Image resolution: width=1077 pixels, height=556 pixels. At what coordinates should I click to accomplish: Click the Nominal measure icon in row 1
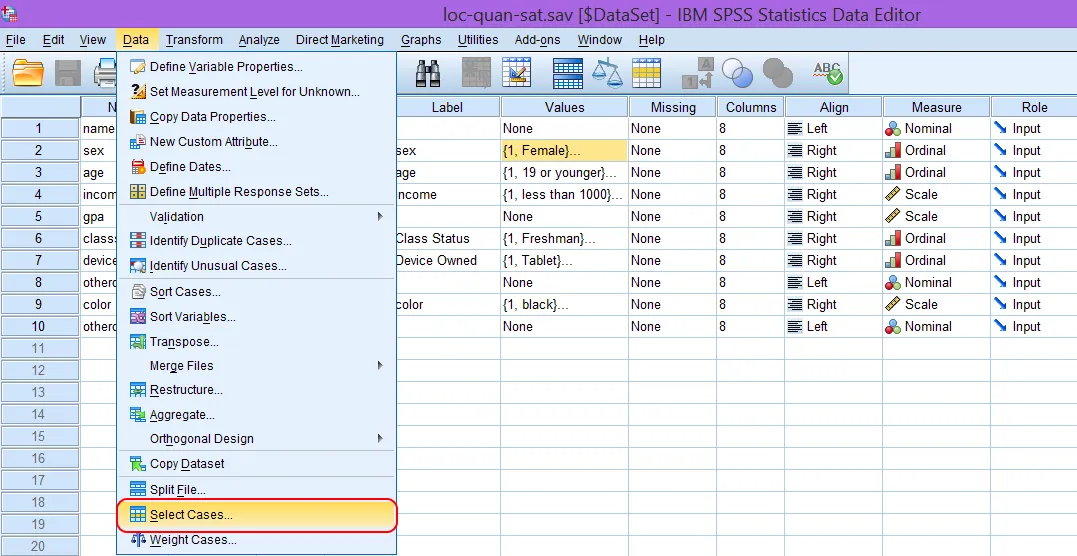click(x=893, y=129)
